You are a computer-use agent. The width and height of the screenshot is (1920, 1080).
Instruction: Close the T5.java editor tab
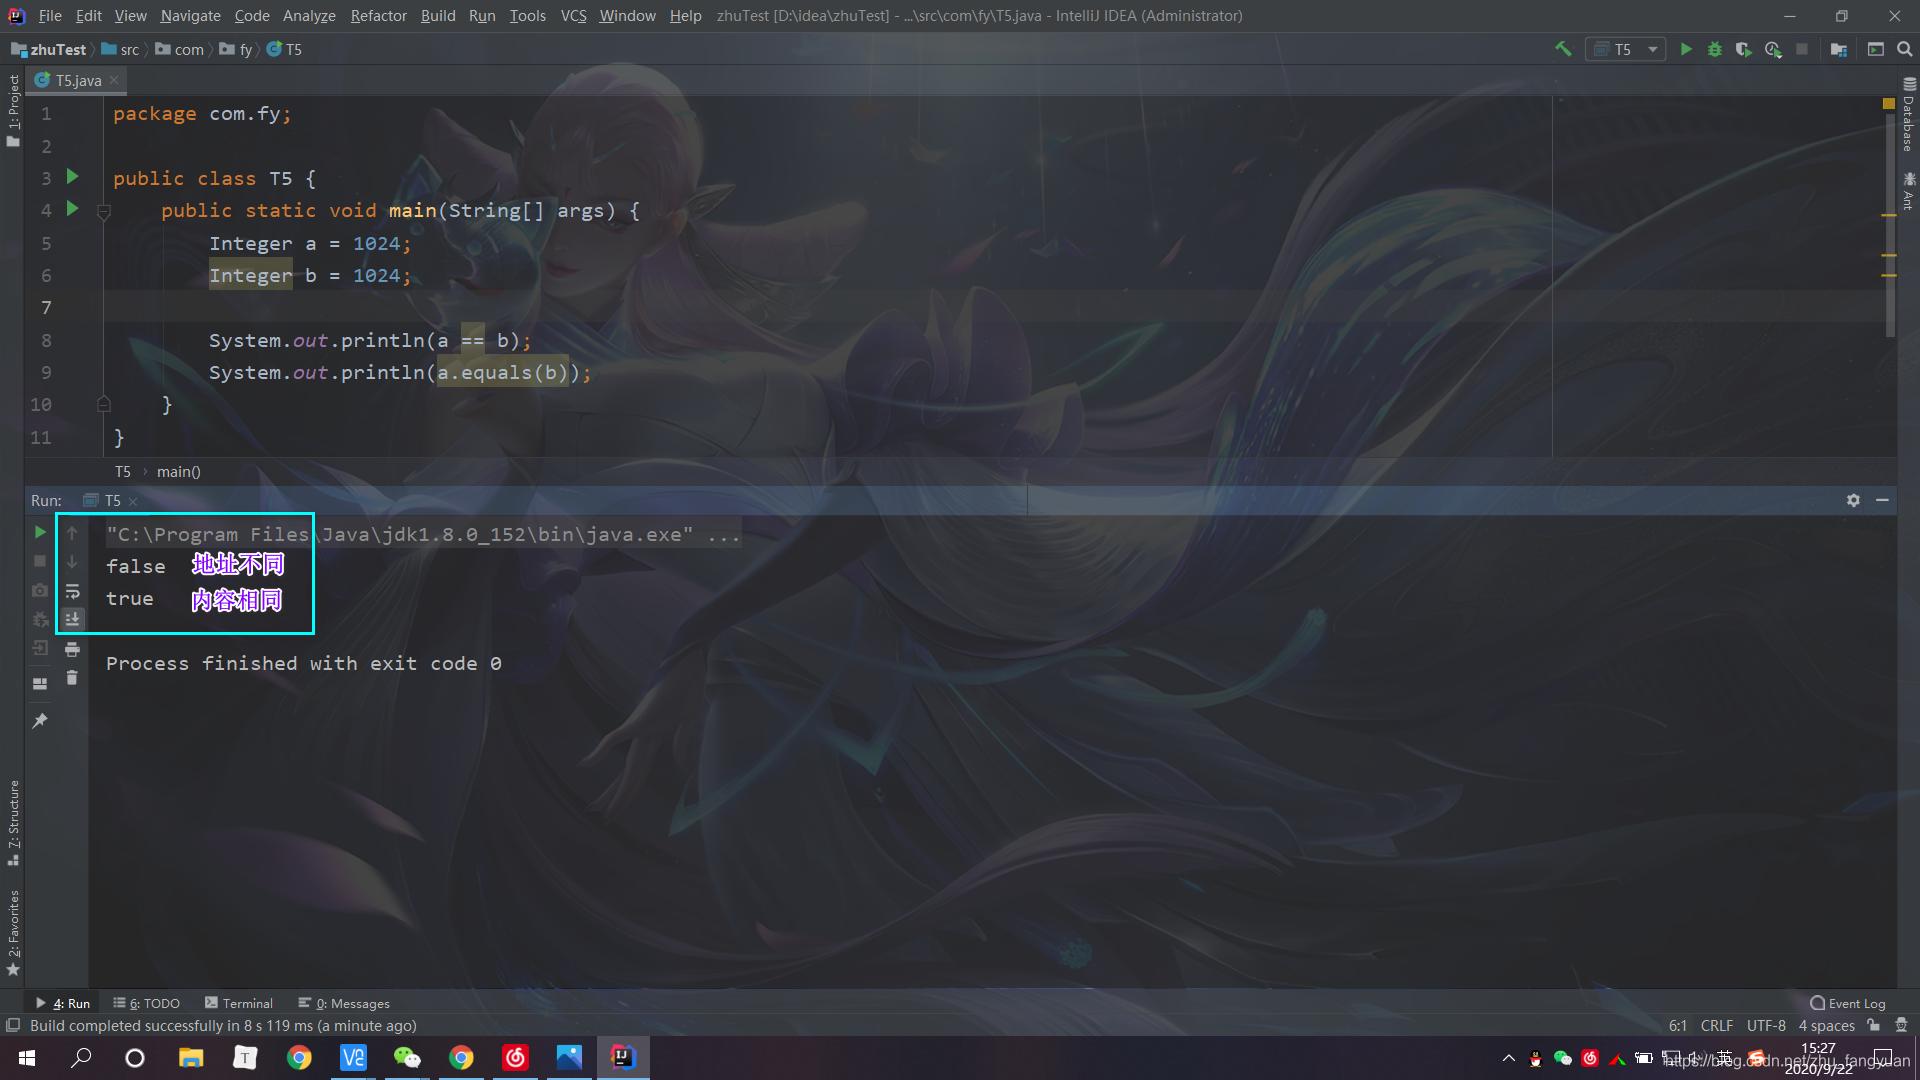point(114,80)
